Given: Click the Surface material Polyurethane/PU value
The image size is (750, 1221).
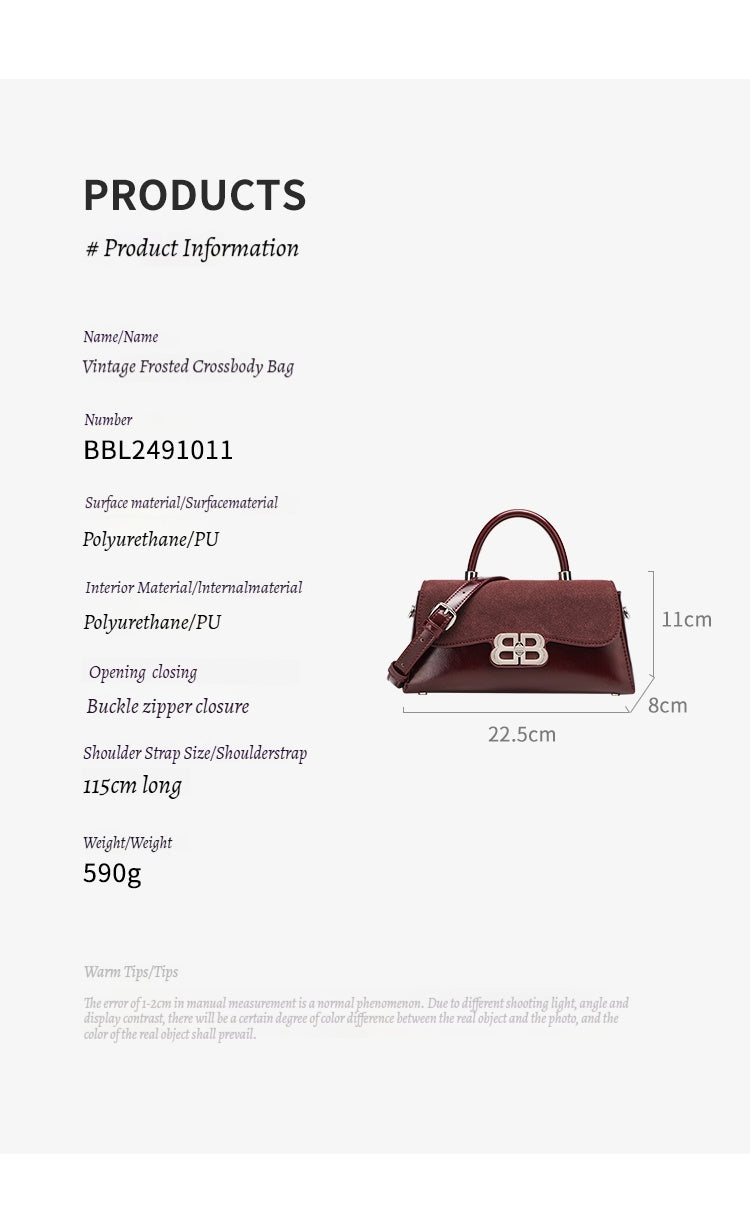Looking at the screenshot, I should pyautogui.click(x=151, y=539).
